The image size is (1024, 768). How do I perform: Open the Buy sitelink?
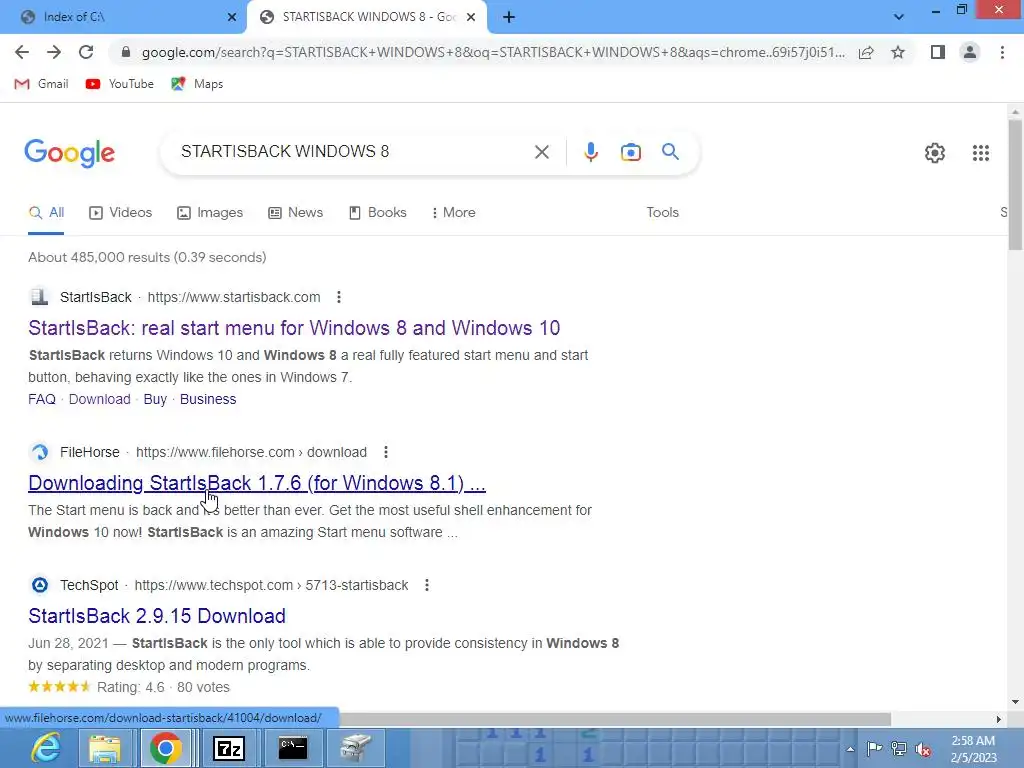[155, 399]
